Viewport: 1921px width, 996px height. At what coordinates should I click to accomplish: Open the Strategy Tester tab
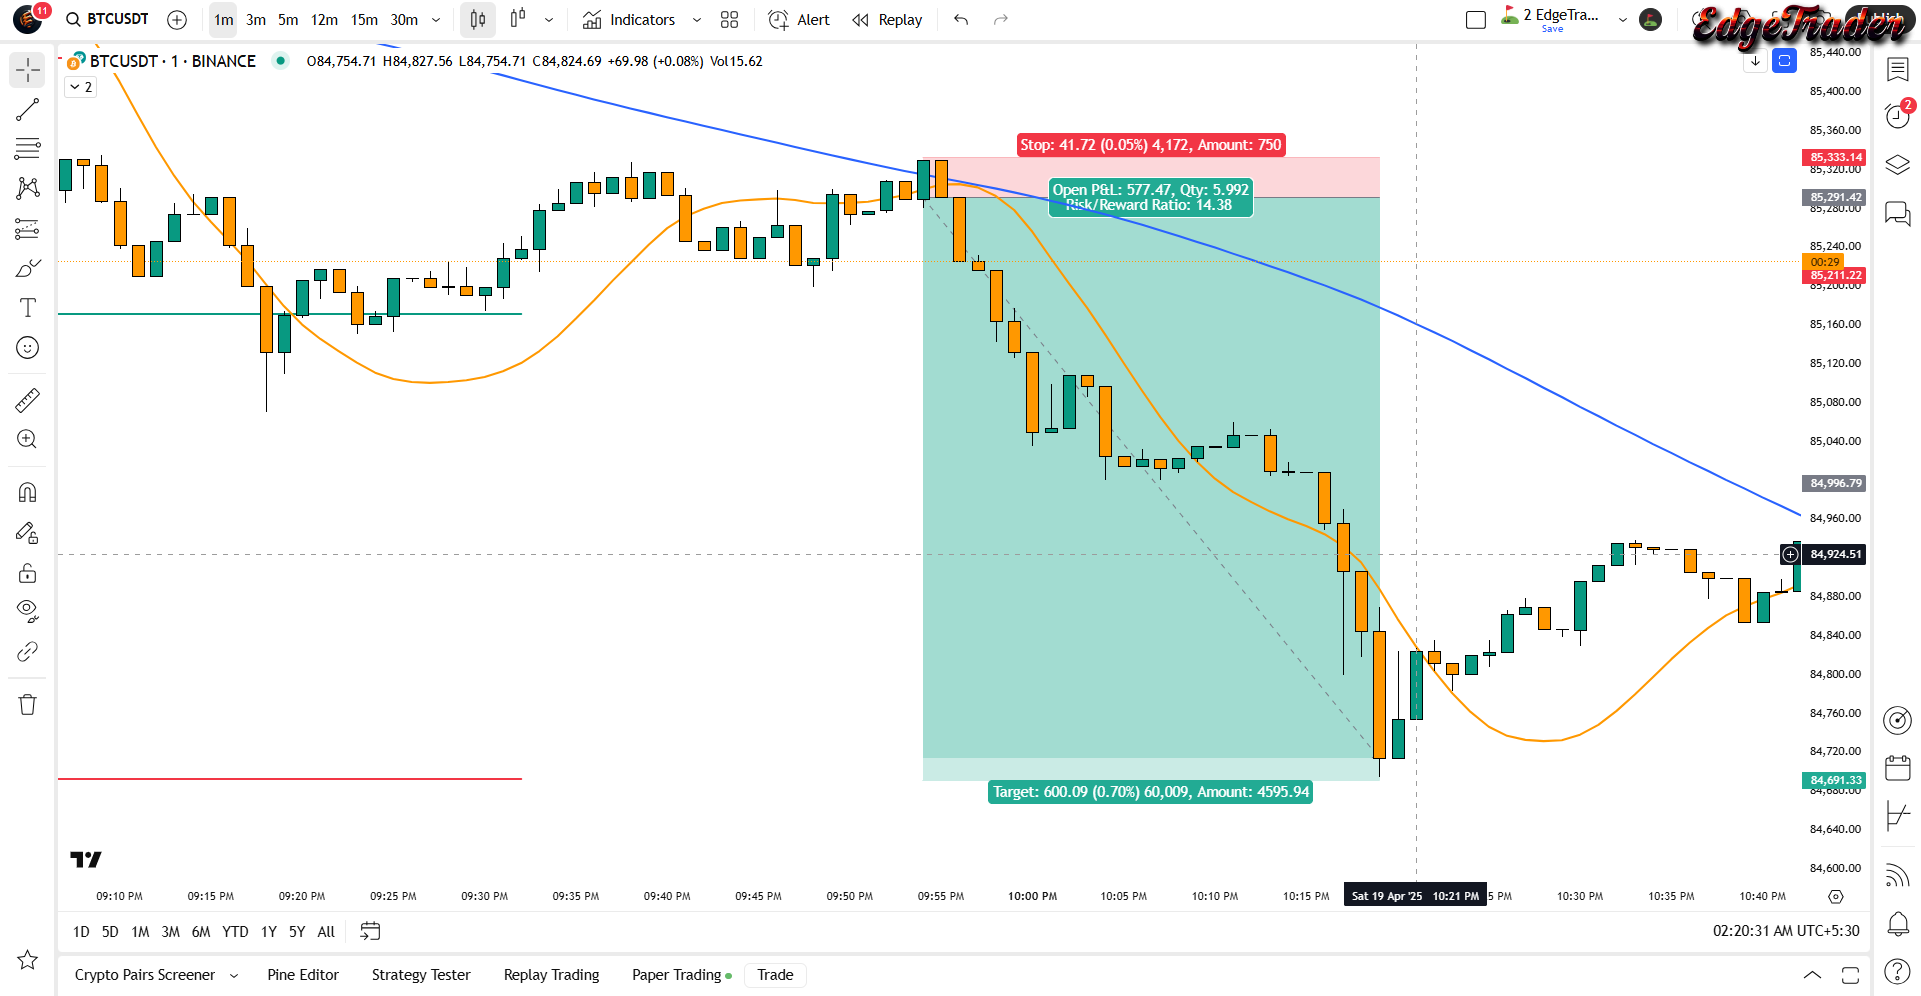pos(421,975)
